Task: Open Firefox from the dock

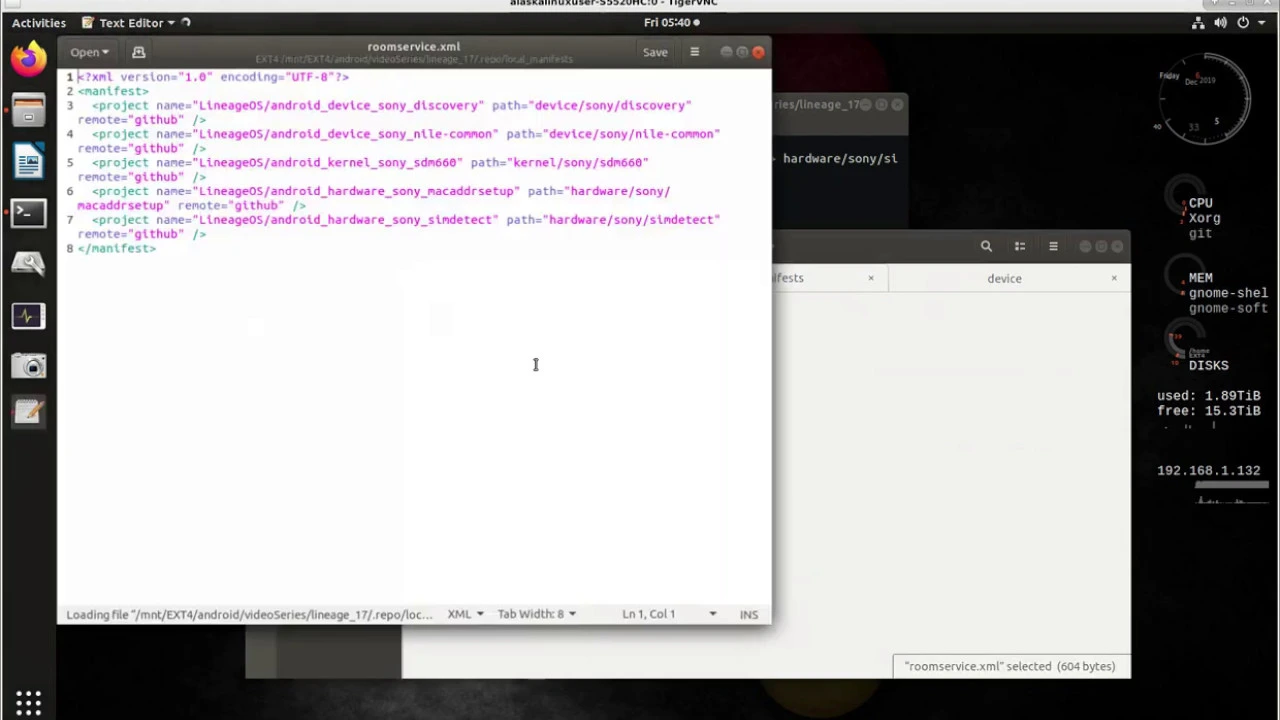Action: coord(28,59)
